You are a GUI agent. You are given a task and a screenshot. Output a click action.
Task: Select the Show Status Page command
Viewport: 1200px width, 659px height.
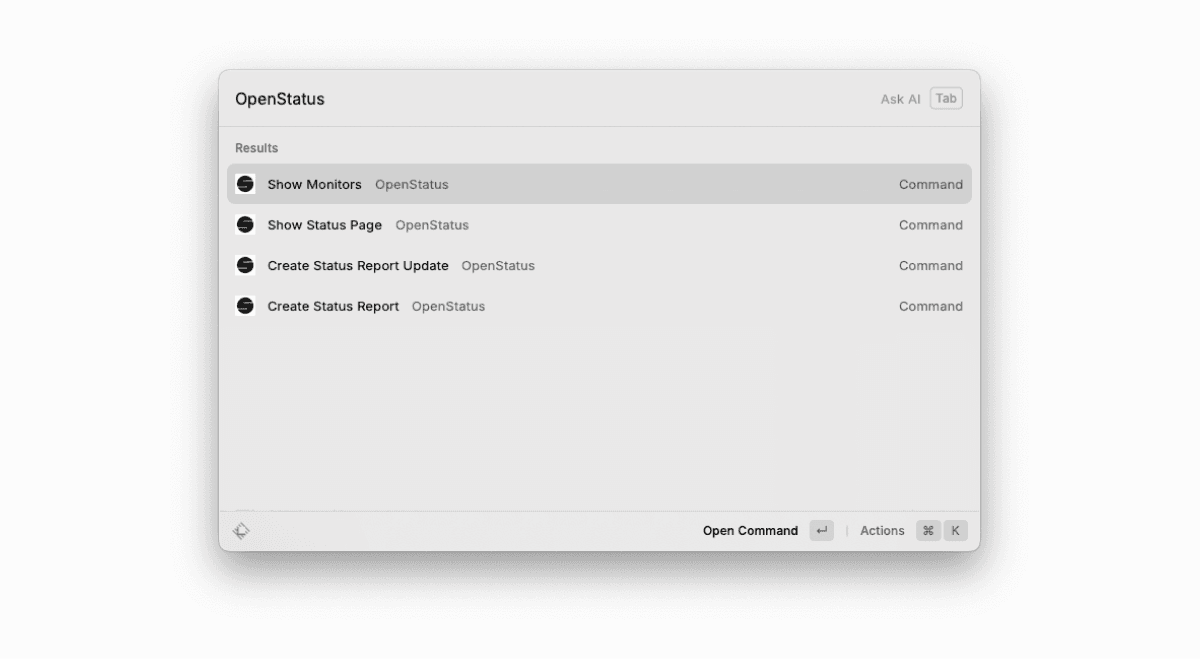[x=324, y=224]
